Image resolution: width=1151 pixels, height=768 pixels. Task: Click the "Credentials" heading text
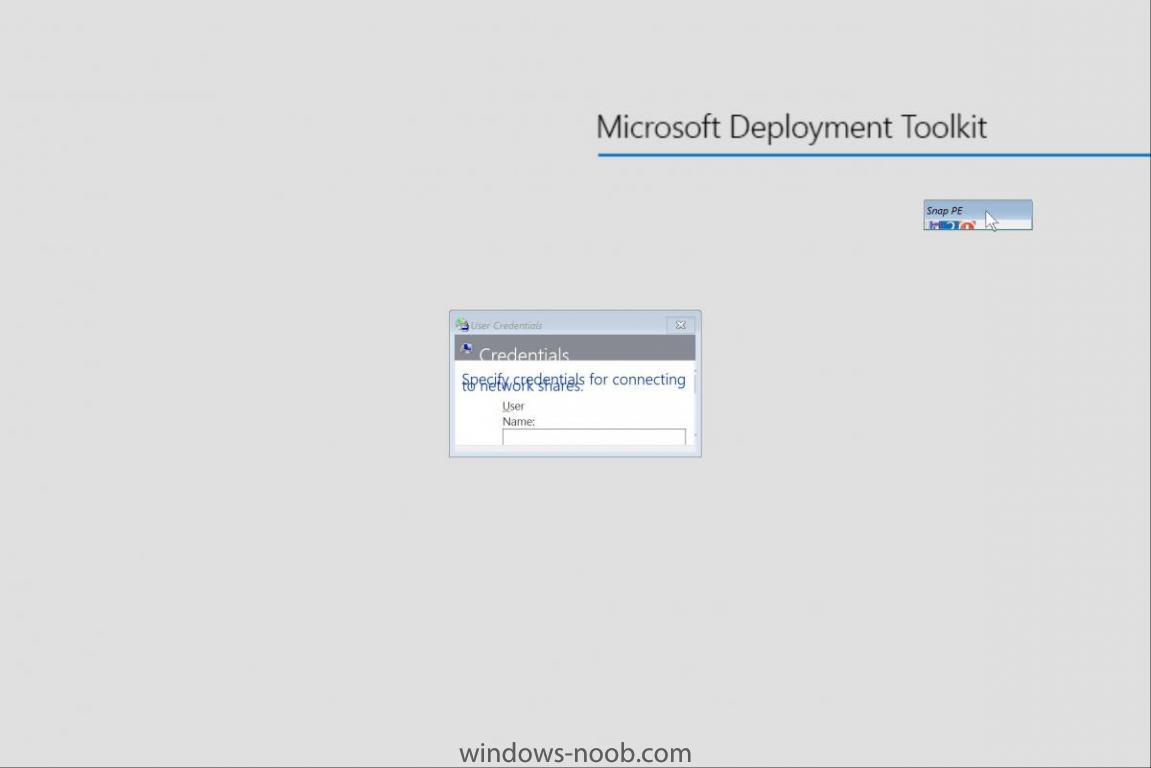point(524,355)
